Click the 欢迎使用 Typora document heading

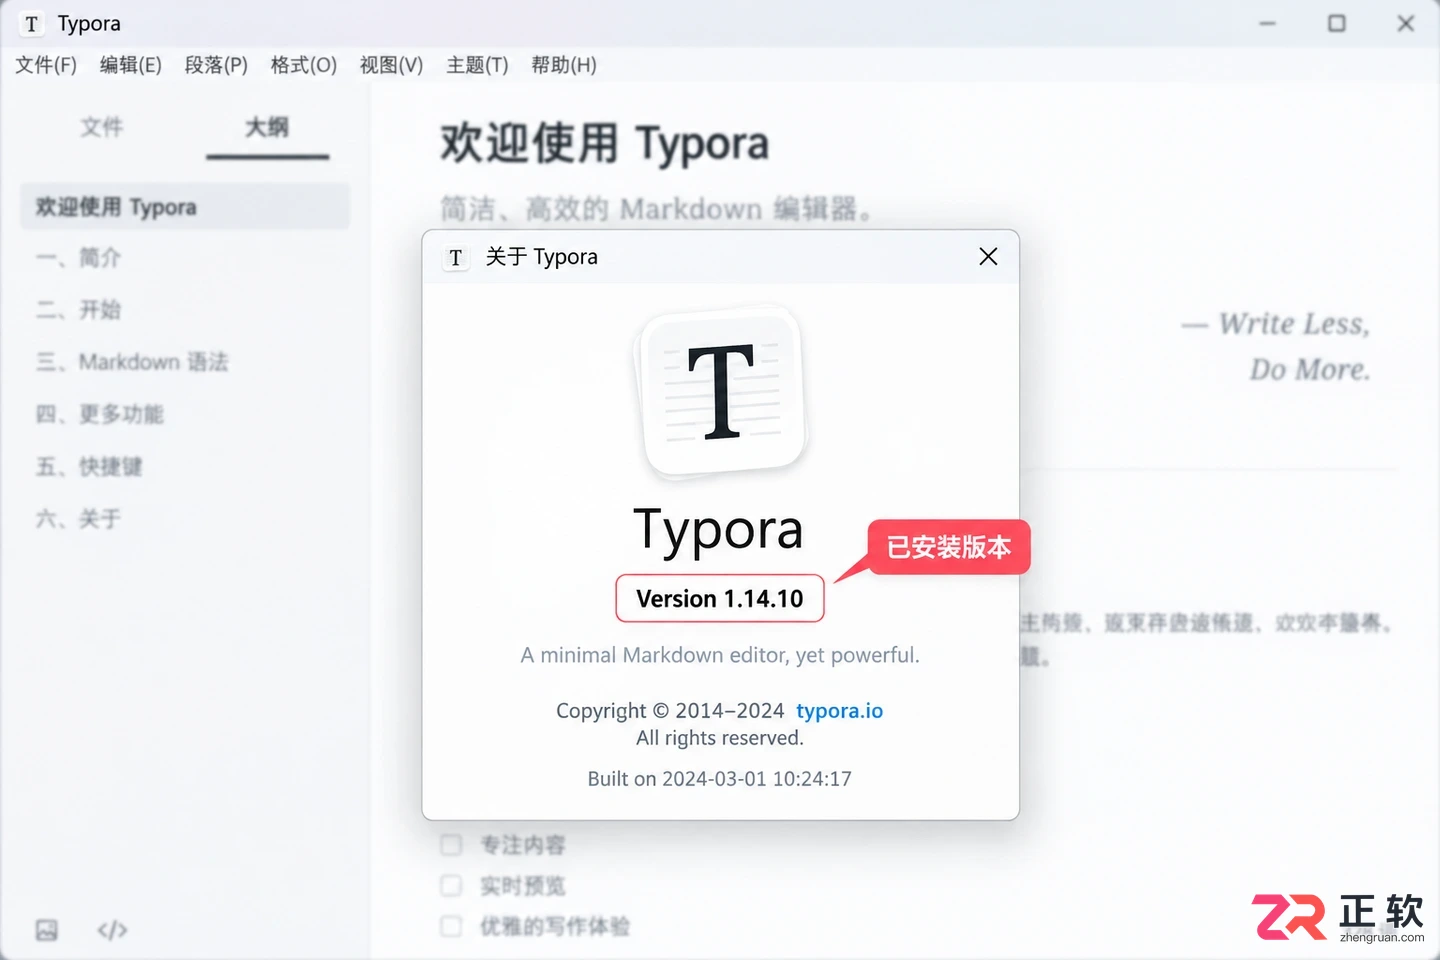point(604,143)
